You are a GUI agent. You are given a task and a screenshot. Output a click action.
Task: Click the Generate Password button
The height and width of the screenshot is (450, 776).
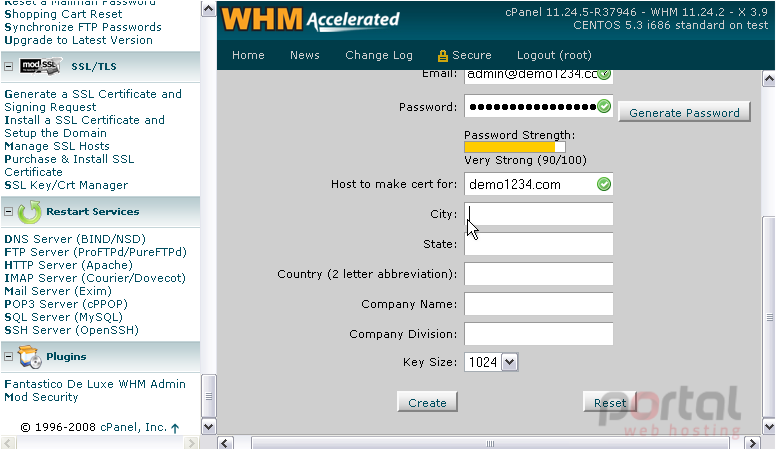pyautogui.click(x=684, y=112)
